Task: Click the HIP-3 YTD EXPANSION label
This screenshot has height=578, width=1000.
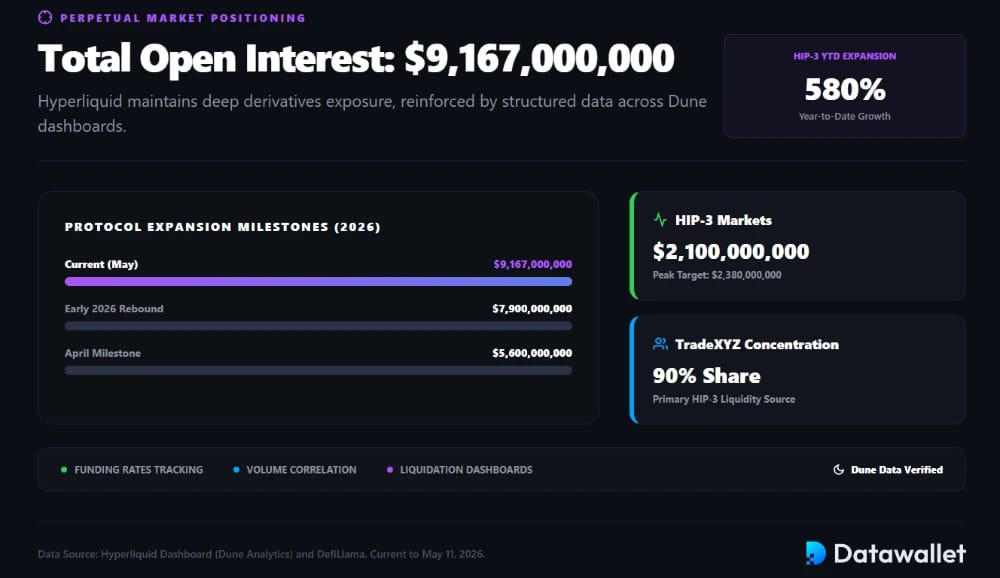Action: pyautogui.click(x=844, y=56)
